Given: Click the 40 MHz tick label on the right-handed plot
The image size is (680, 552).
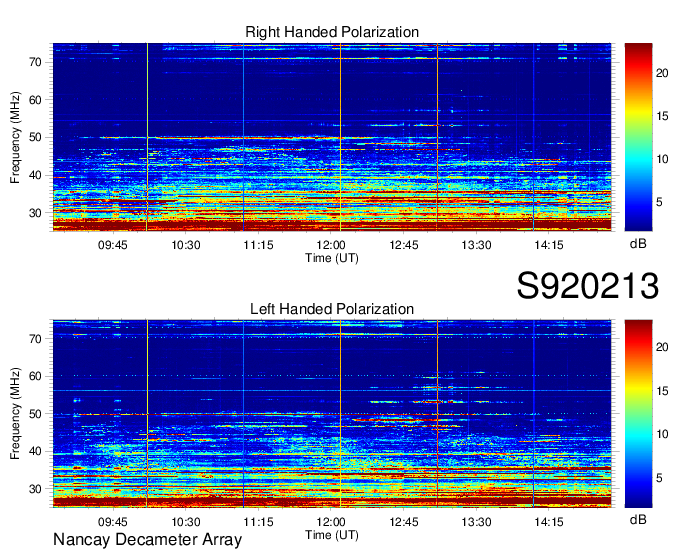Looking at the screenshot, I should (36, 176).
